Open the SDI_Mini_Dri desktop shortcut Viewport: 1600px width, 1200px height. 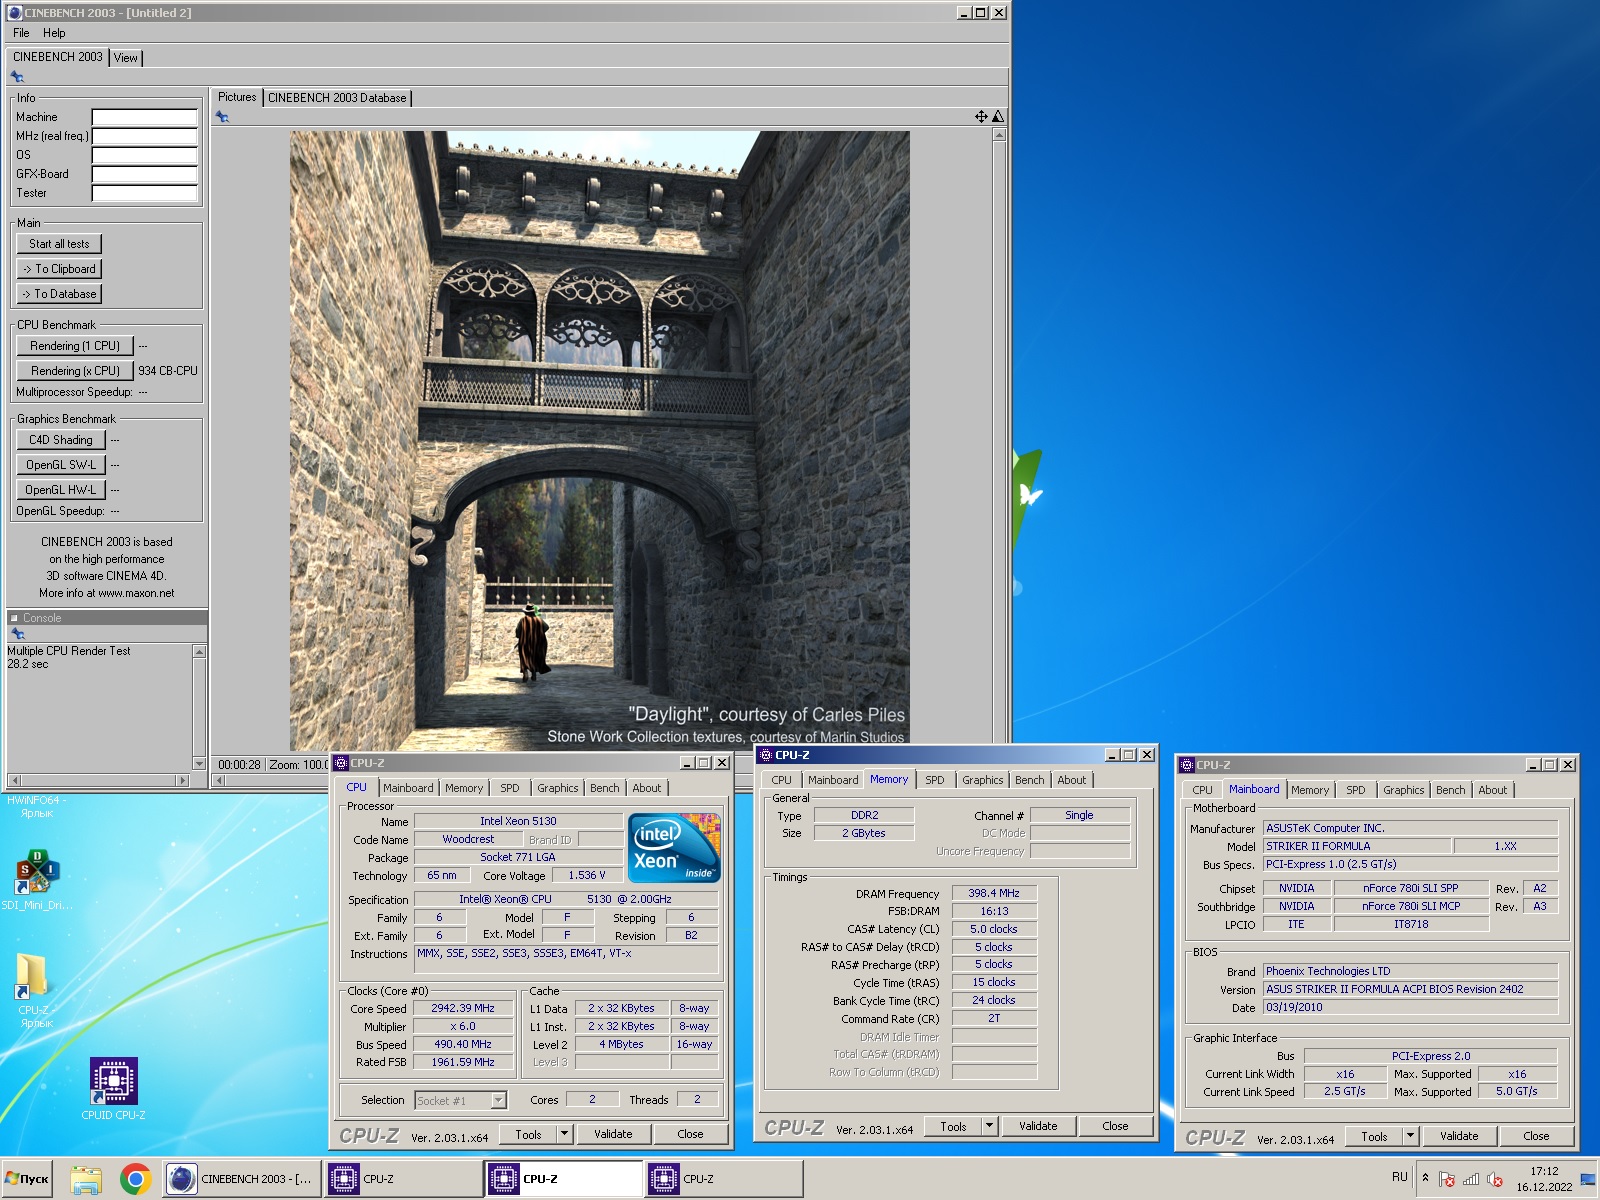coord(37,880)
